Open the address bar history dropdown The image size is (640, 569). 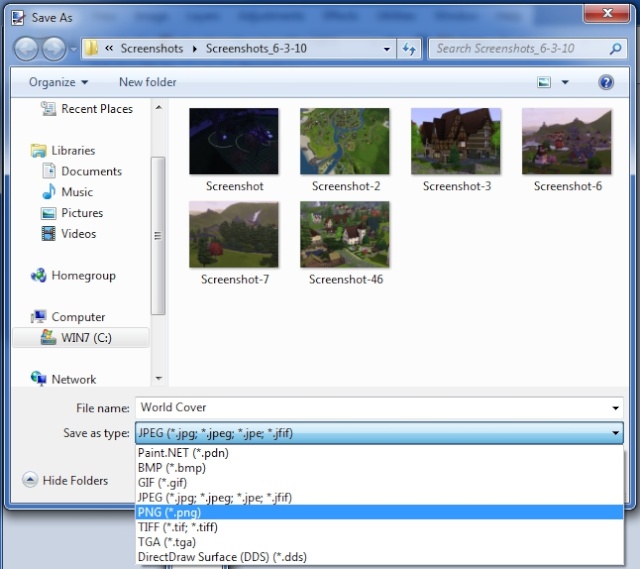[387, 49]
